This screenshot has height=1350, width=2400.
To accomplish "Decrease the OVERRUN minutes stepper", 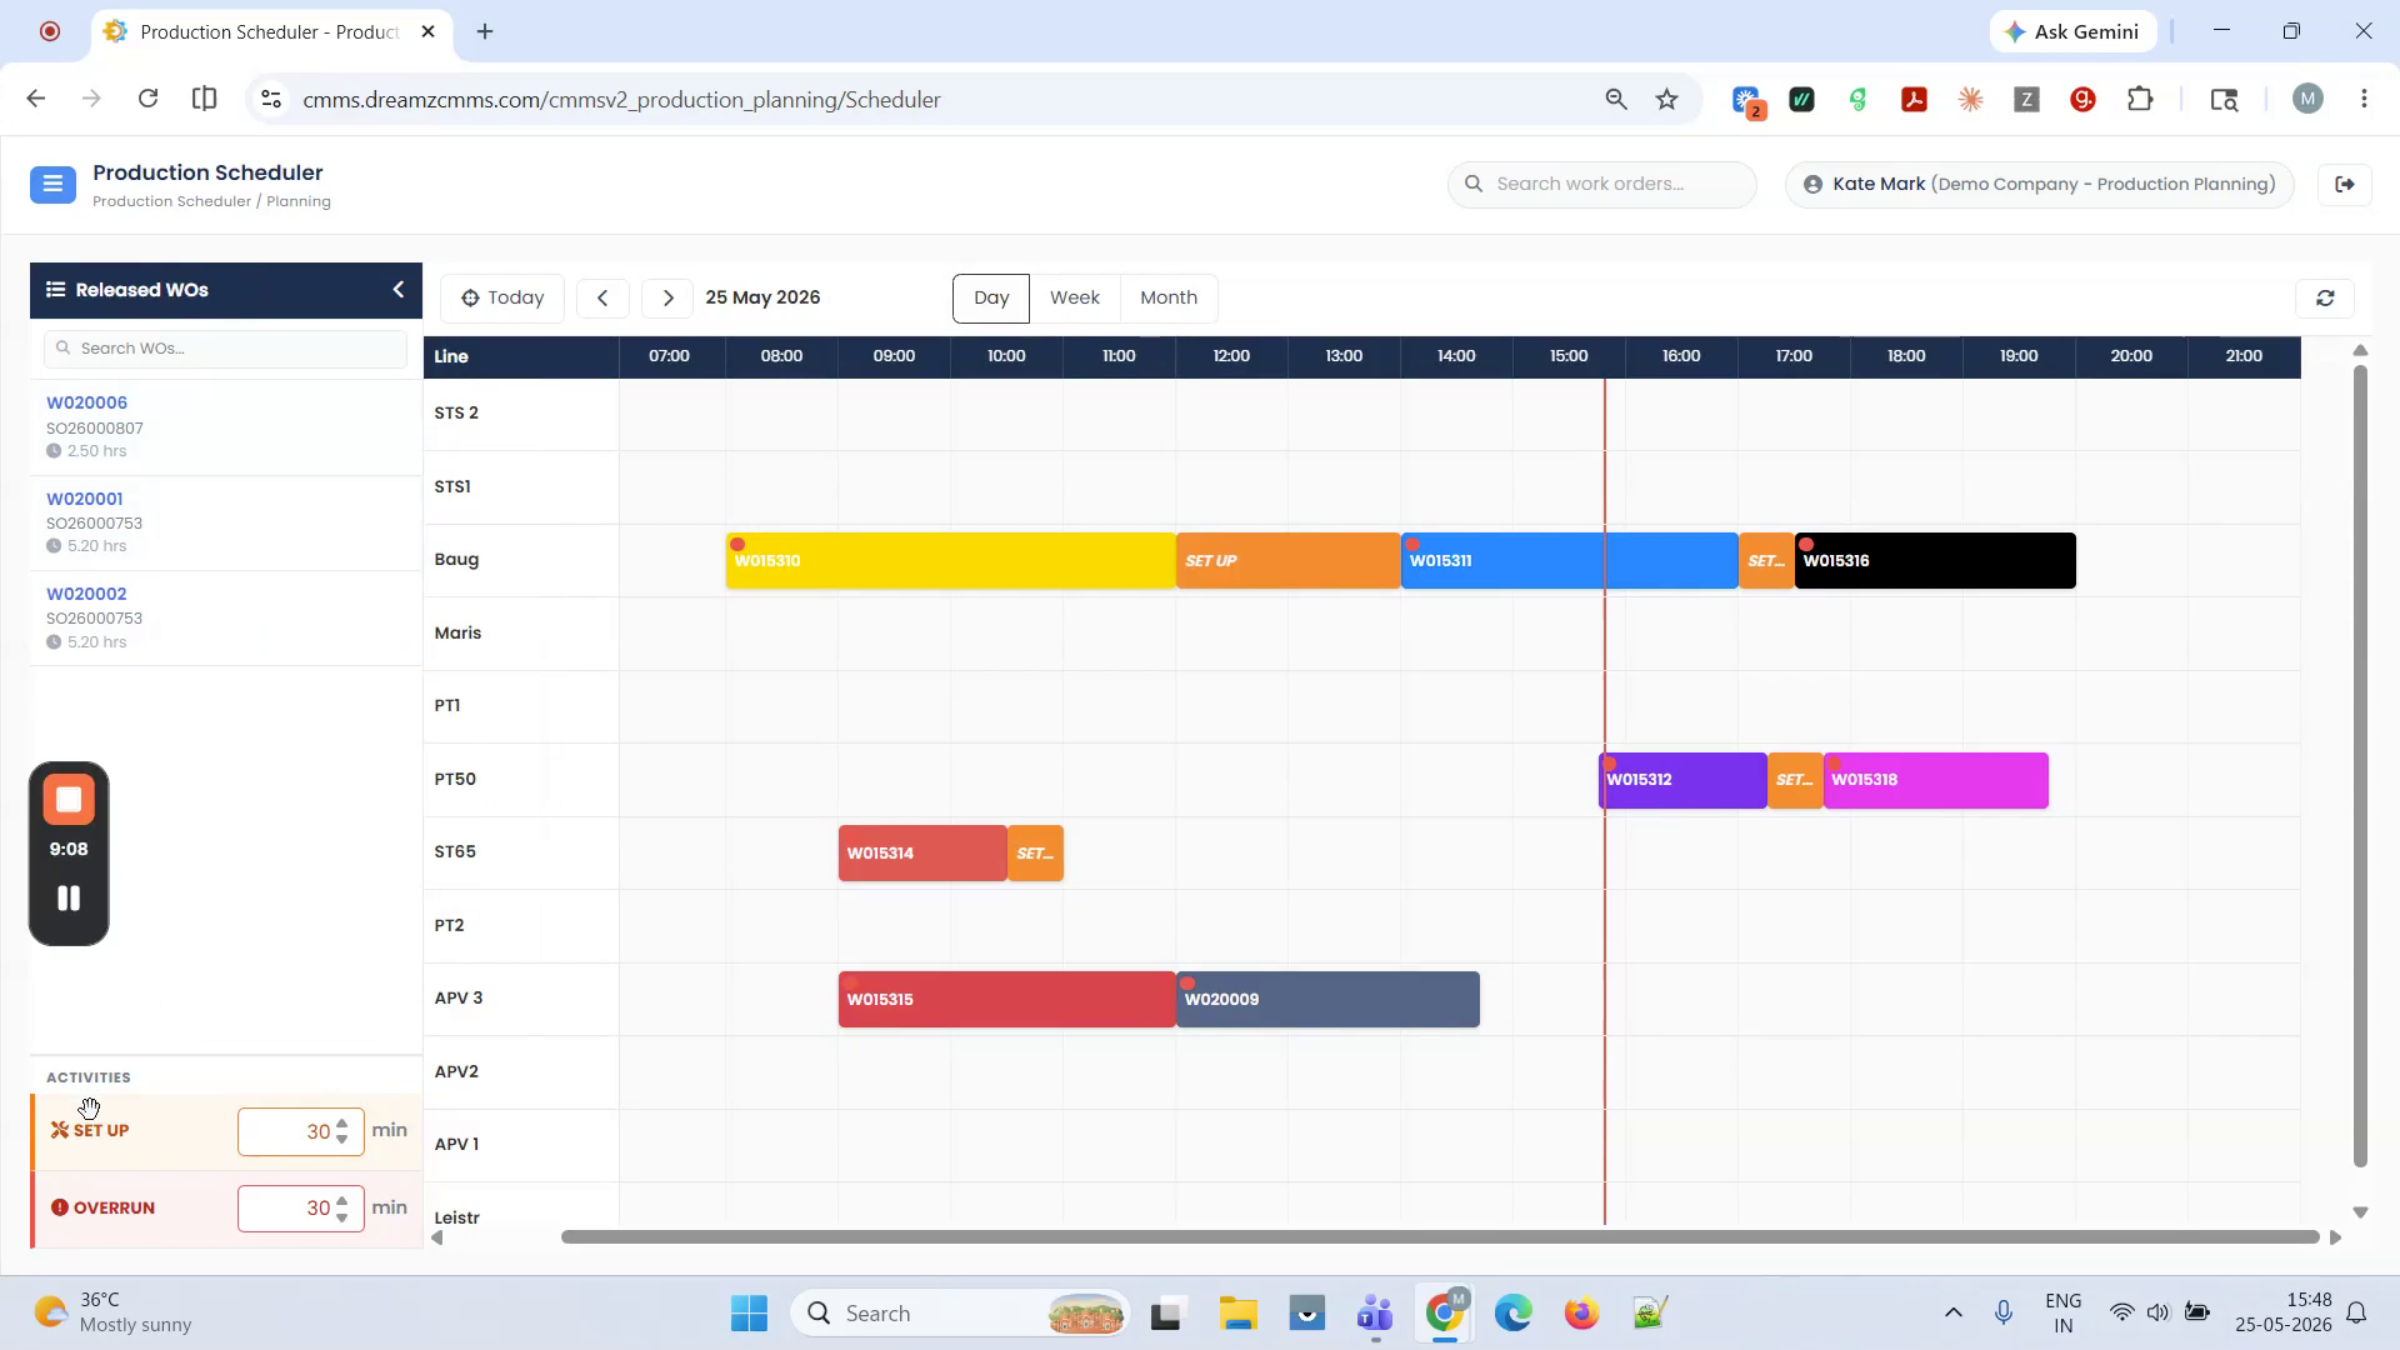I will [x=342, y=1216].
